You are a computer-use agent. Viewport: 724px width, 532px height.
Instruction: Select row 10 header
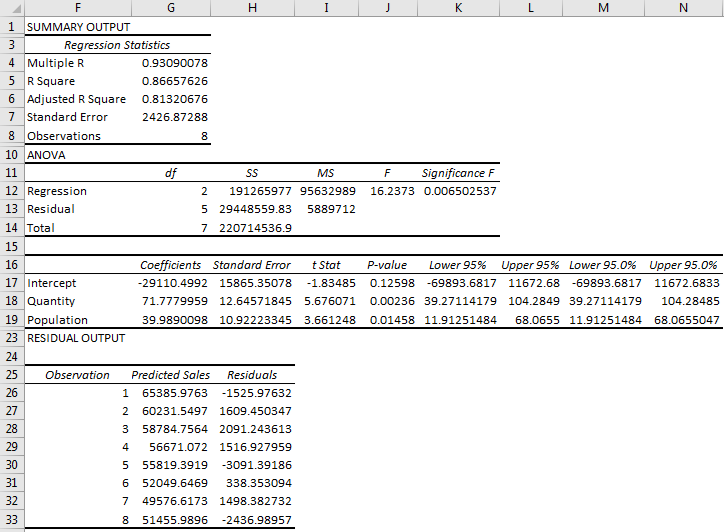point(12,155)
